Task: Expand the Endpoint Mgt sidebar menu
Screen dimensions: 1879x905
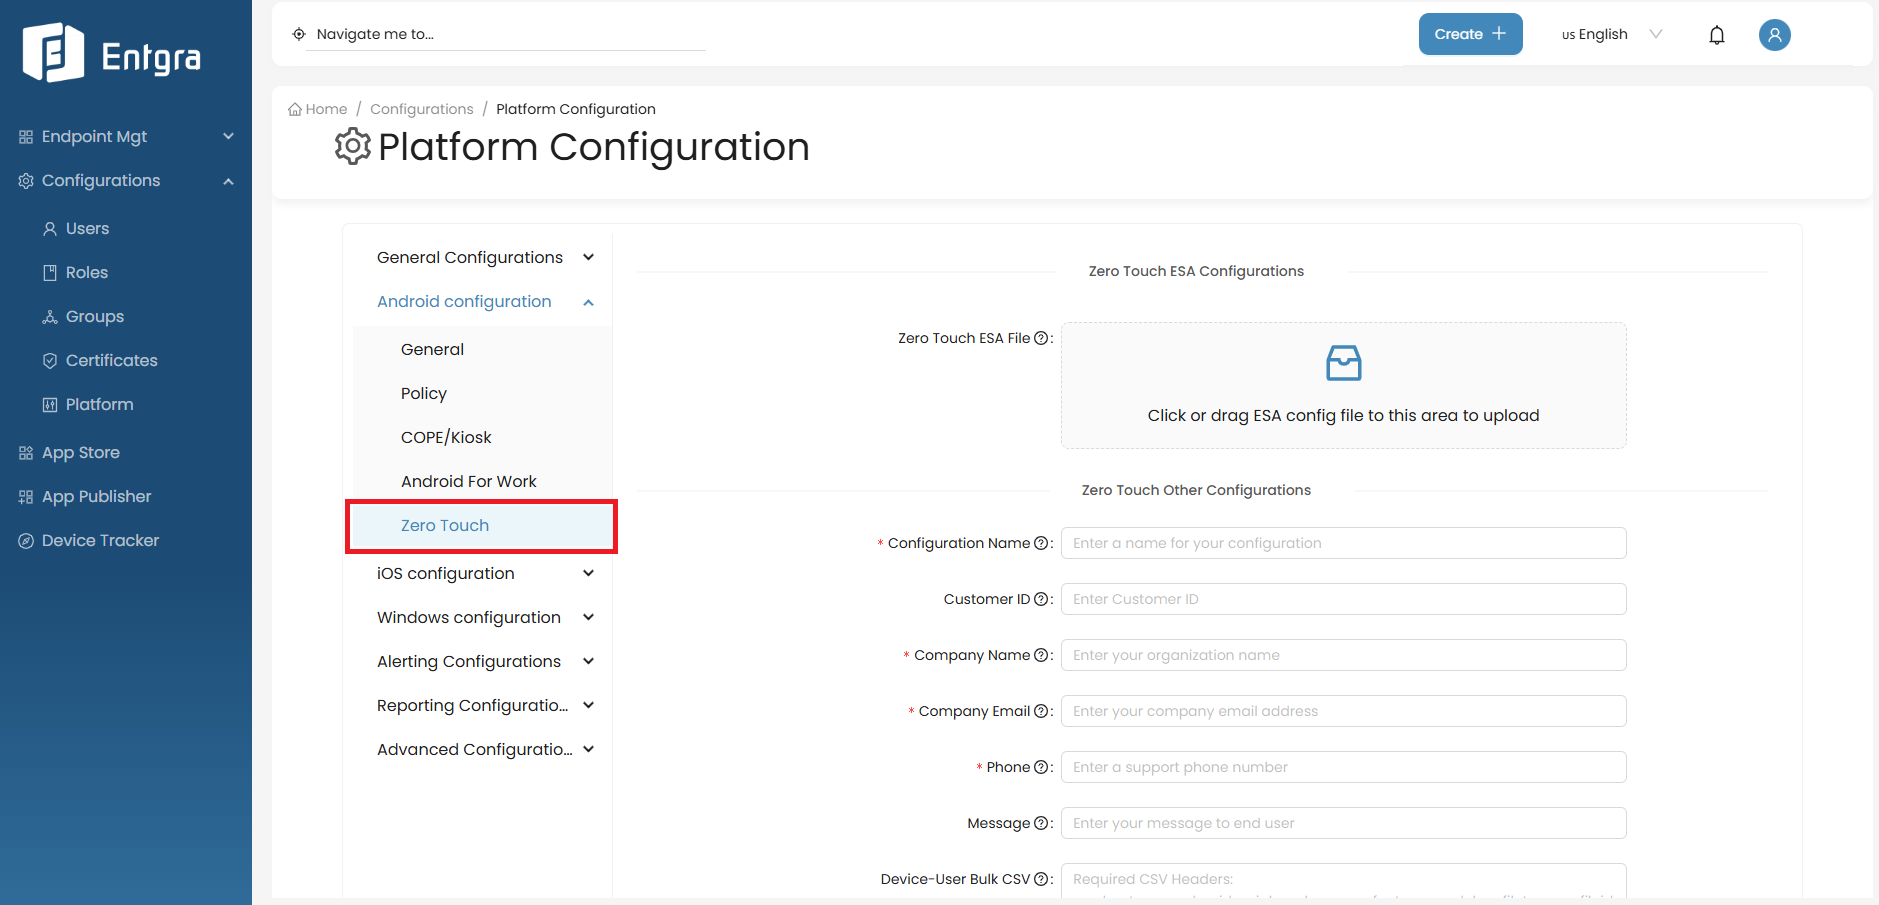Action: point(228,137)
